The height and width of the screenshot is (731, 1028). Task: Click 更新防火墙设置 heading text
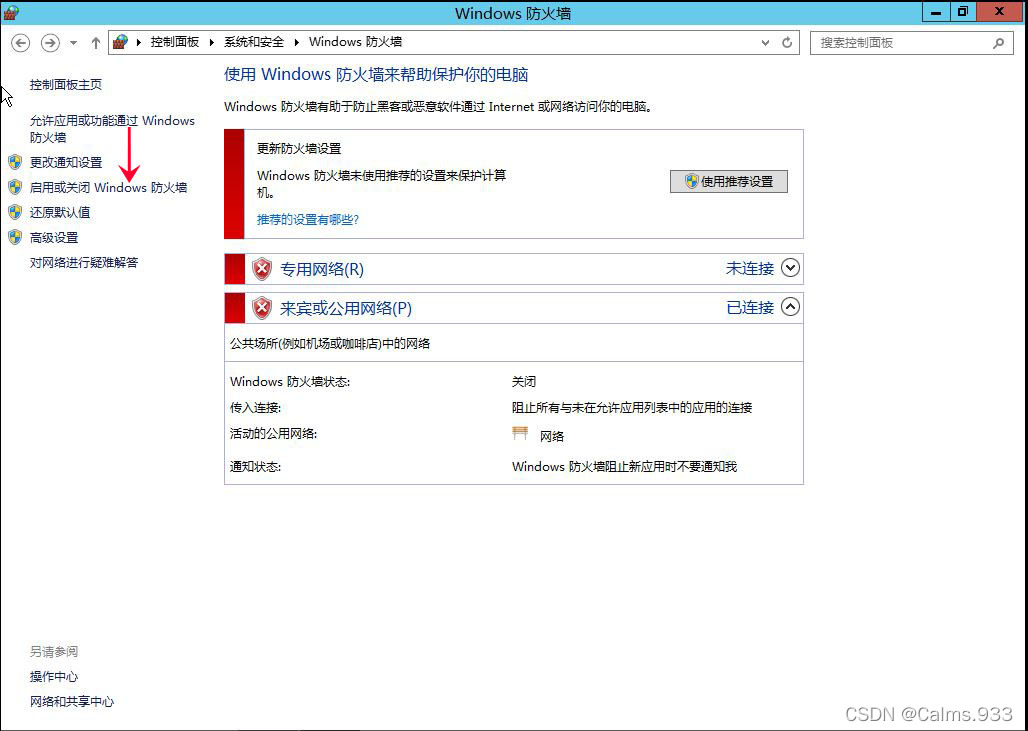click(299, 149)
